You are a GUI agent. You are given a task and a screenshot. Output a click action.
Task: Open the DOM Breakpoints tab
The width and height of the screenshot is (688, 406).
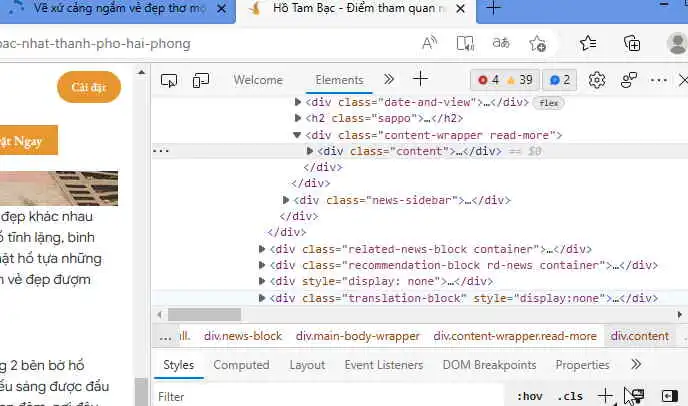pos(489,365)
